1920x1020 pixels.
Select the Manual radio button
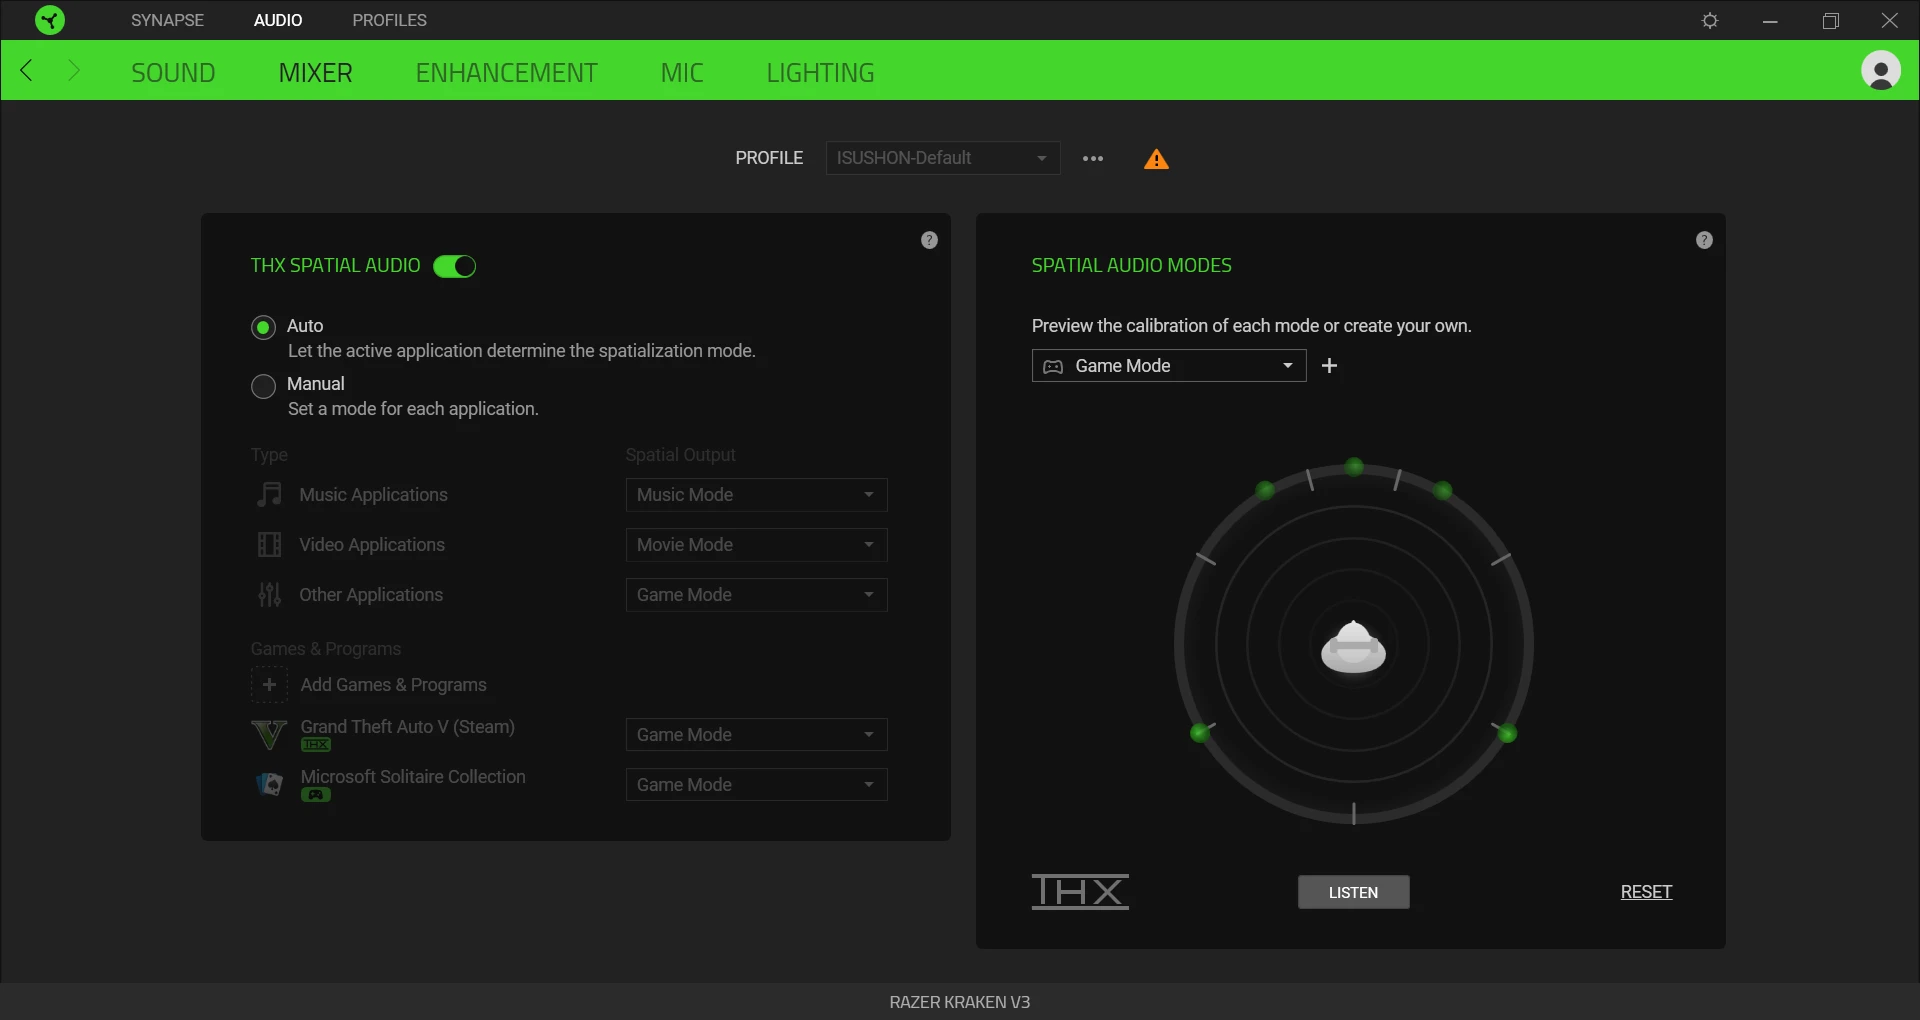(263, 386)
